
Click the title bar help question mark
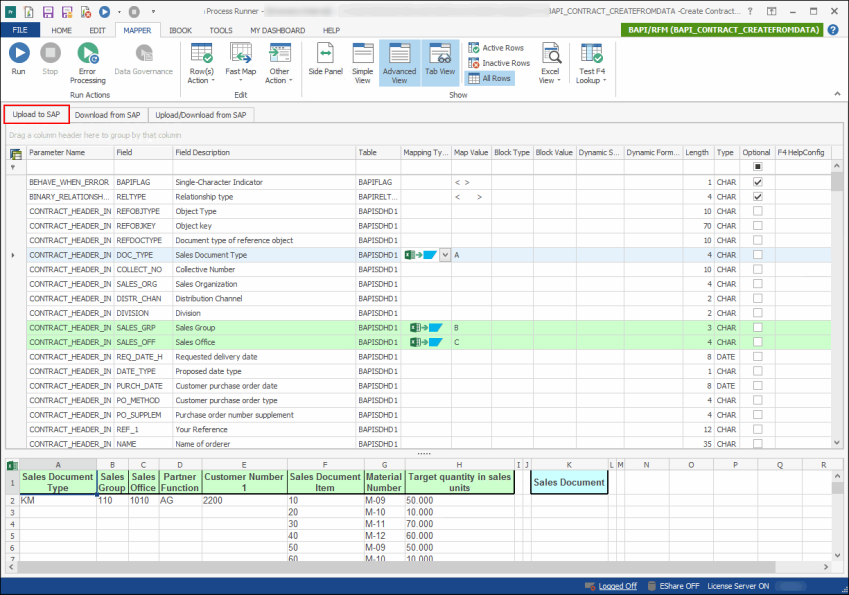pyautogui.click(x=750, y=11)
